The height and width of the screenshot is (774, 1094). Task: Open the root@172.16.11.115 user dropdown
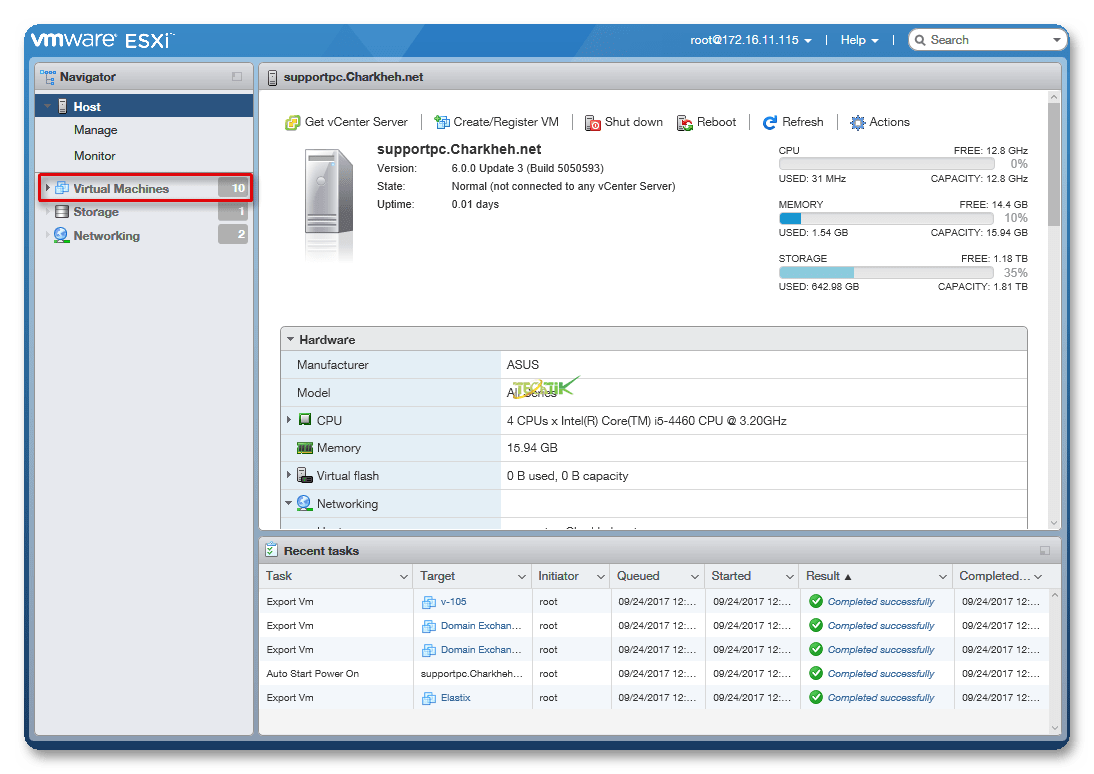pyautogui.click(x=751, y=40)
